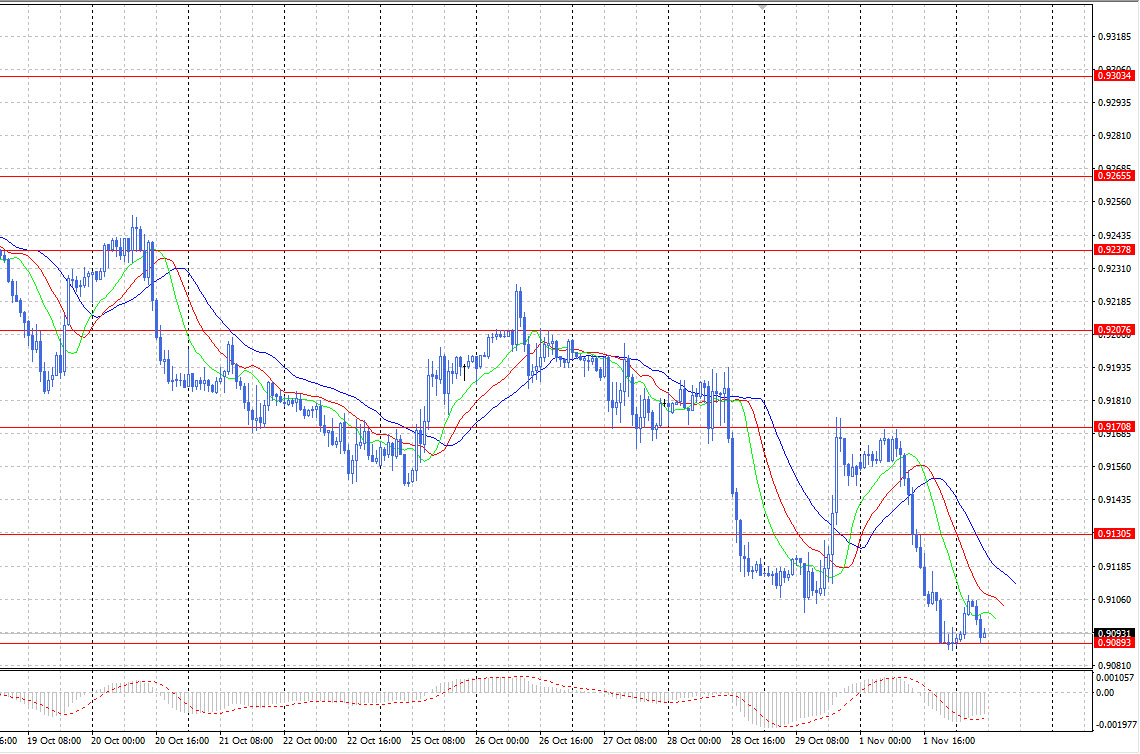Click the 28 Oct 16:00 time label

758,741
